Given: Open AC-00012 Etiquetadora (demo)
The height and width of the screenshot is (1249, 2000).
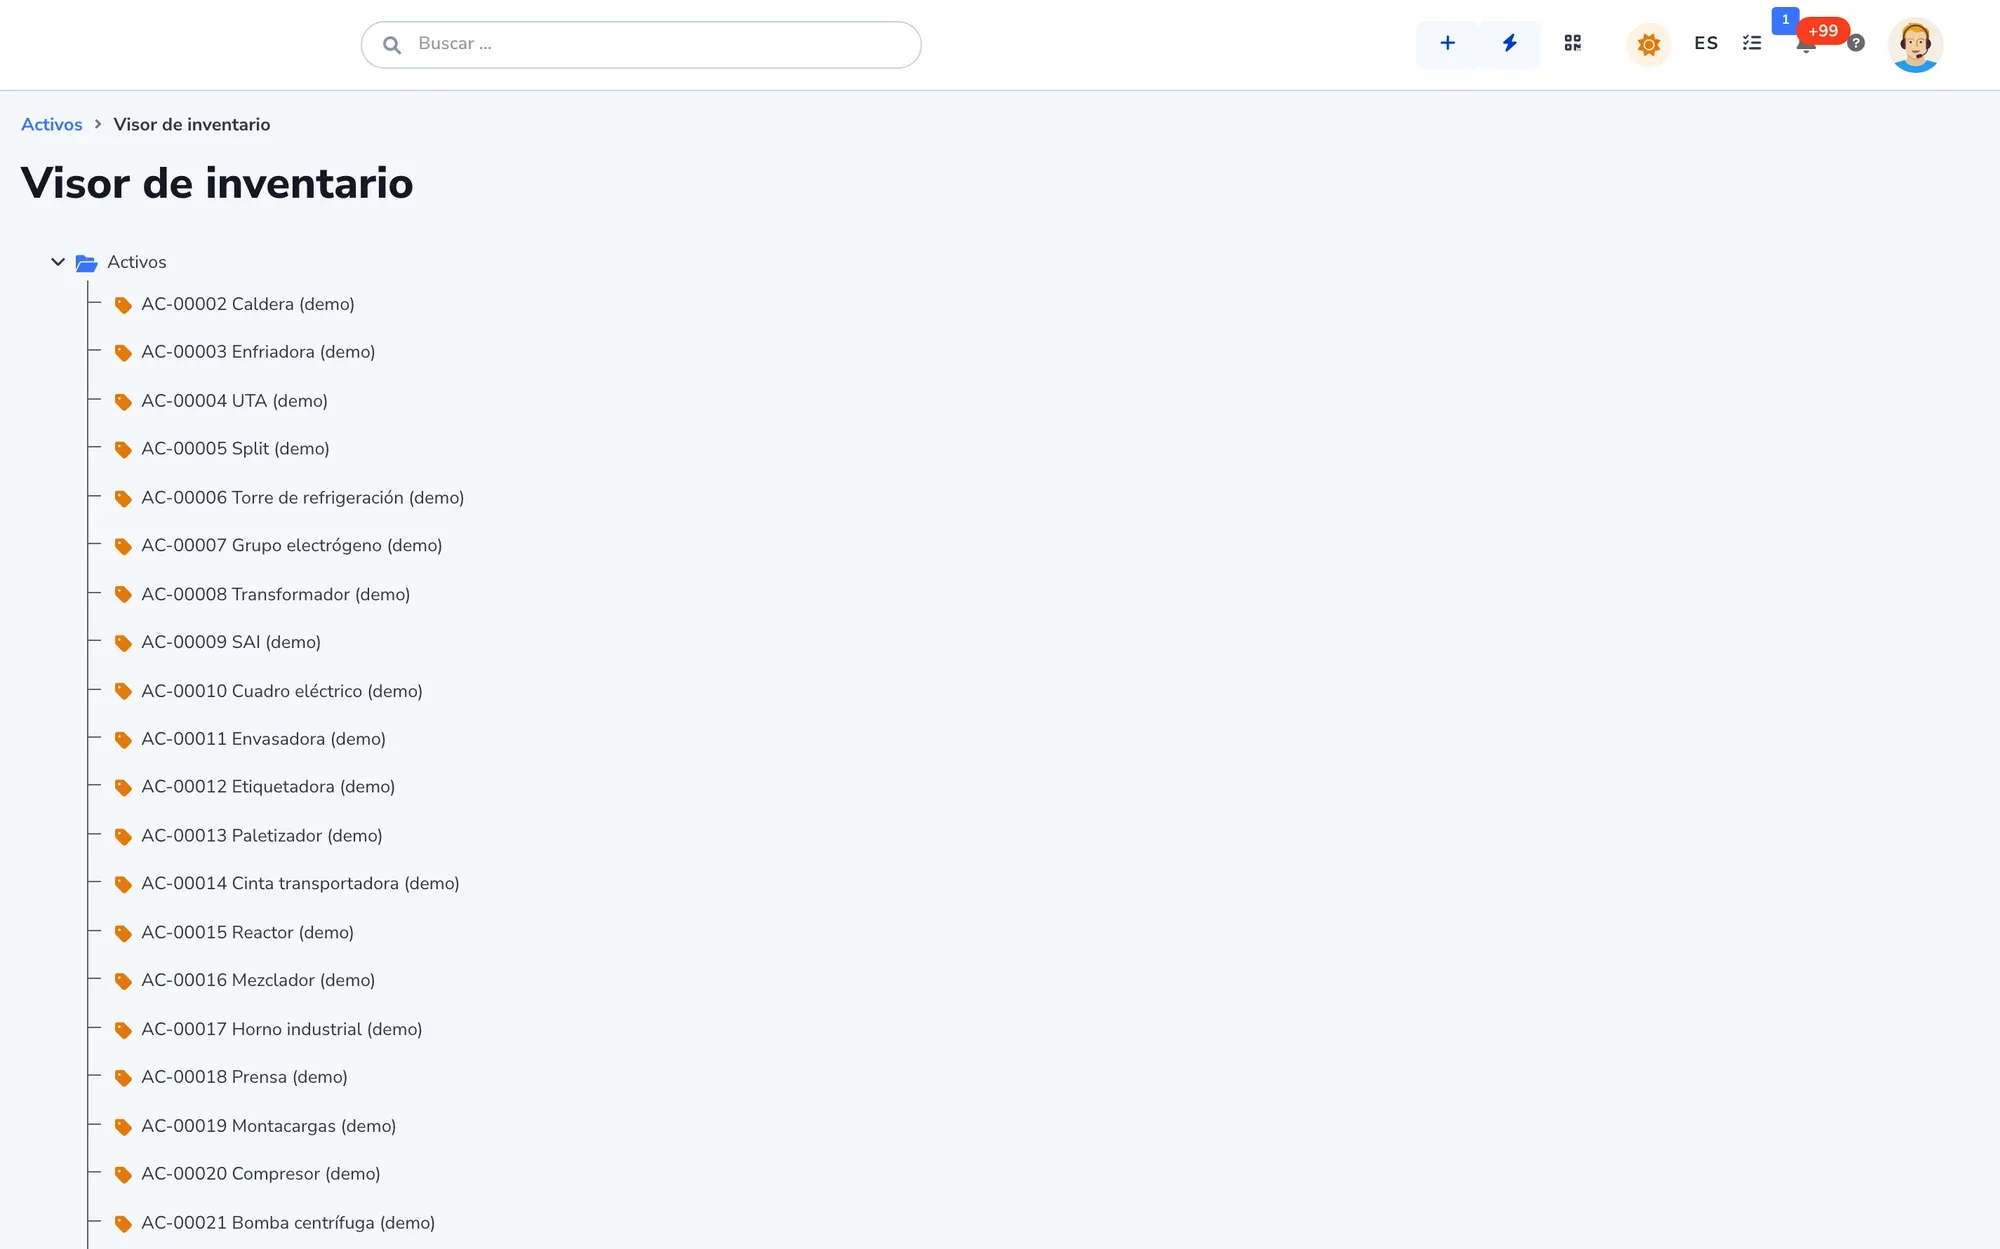Looking at the screenshot, I should (268, 787).
